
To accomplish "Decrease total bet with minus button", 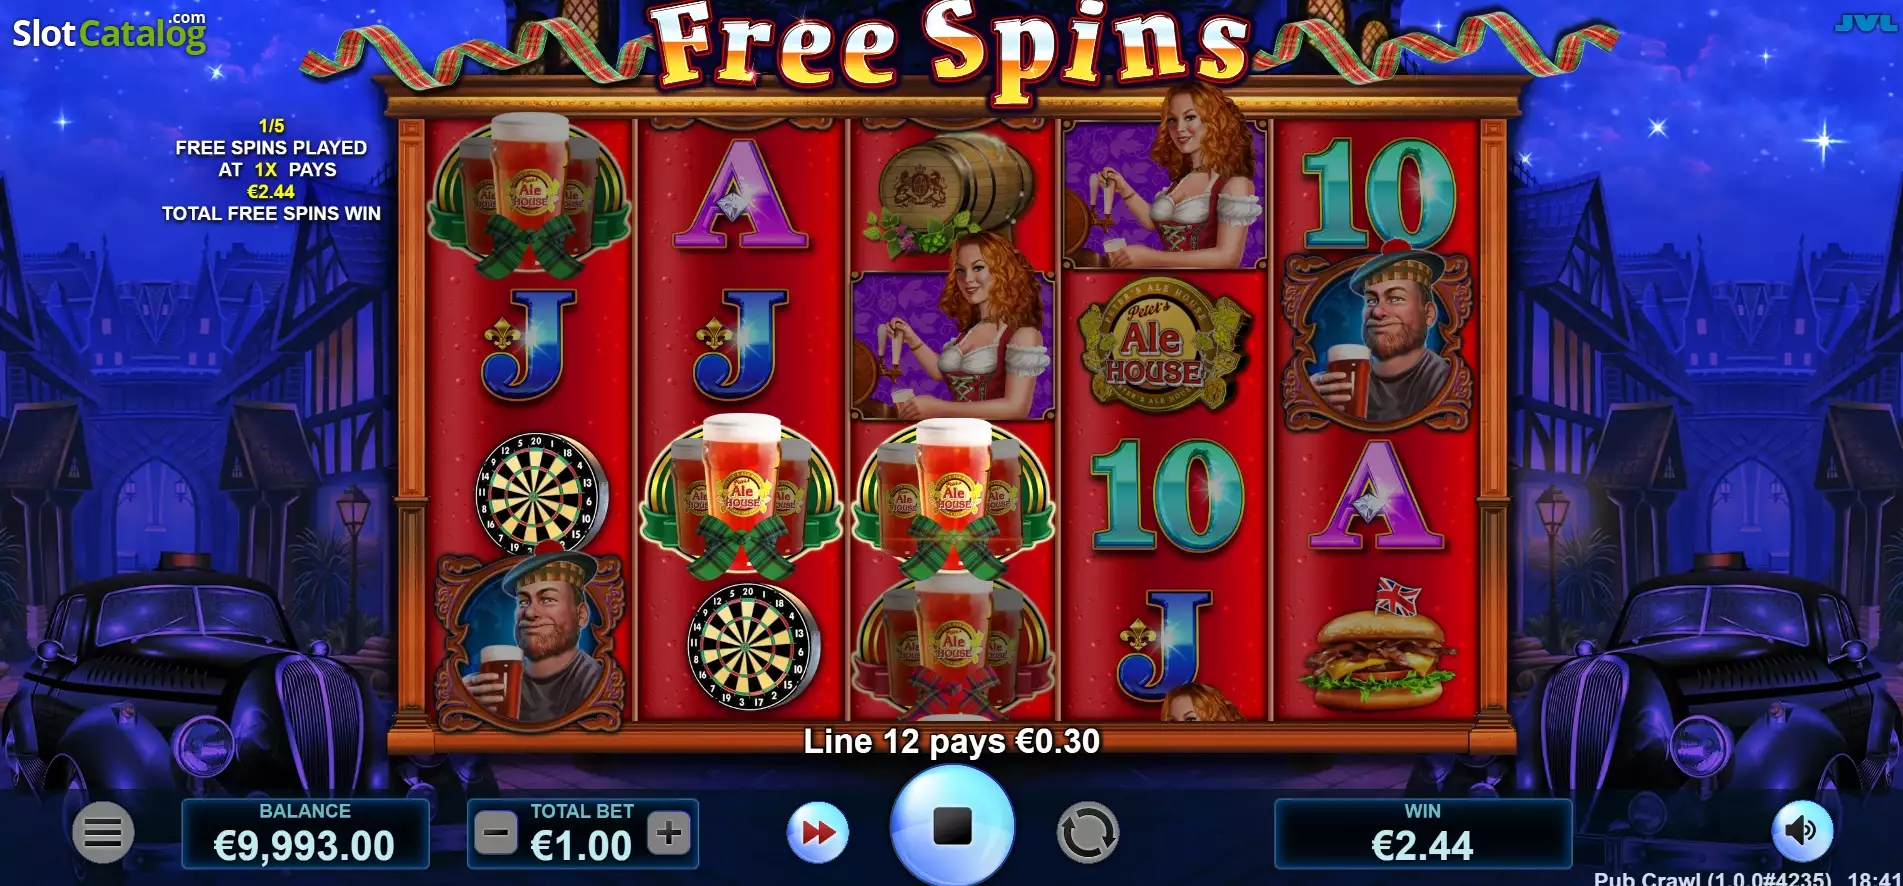I will click(x=496, y=833).
